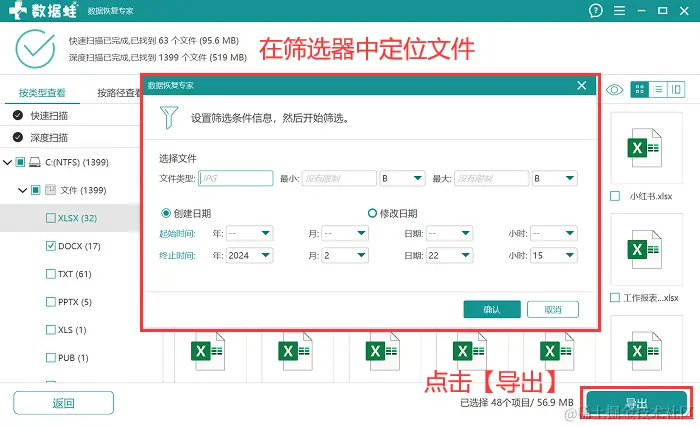Tick the XLS (1) checkbox
This screenshot has height=427, width=700.
pos(50,330)
